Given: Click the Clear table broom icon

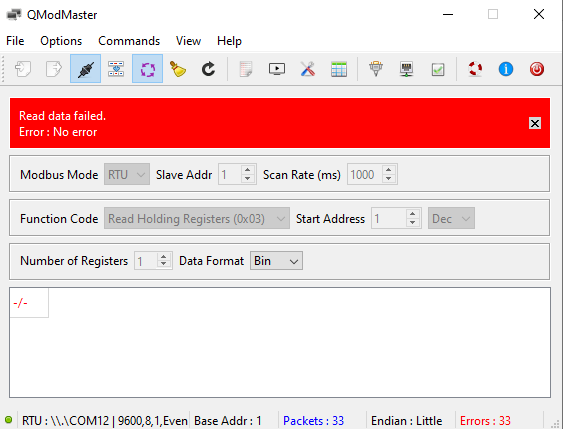Looking at the screenshot, I should click(x=178, y=69).
